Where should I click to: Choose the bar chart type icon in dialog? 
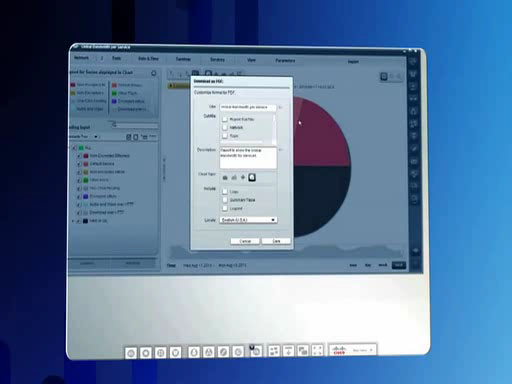234,178
